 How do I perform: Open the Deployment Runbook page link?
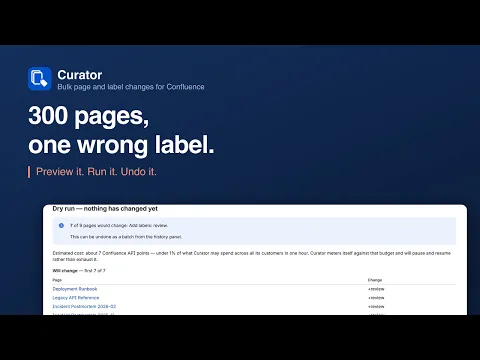[75, 289]
